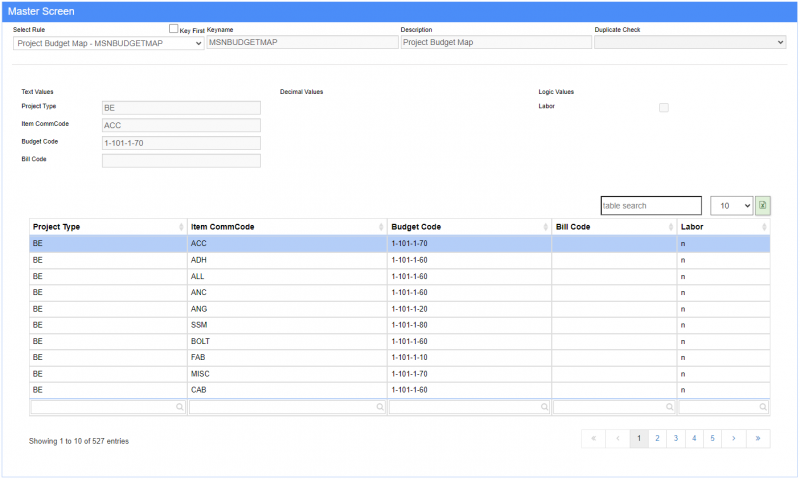Sort by Budget Code column arrows
The image size is (800, 479).
(x=546, y=227)
